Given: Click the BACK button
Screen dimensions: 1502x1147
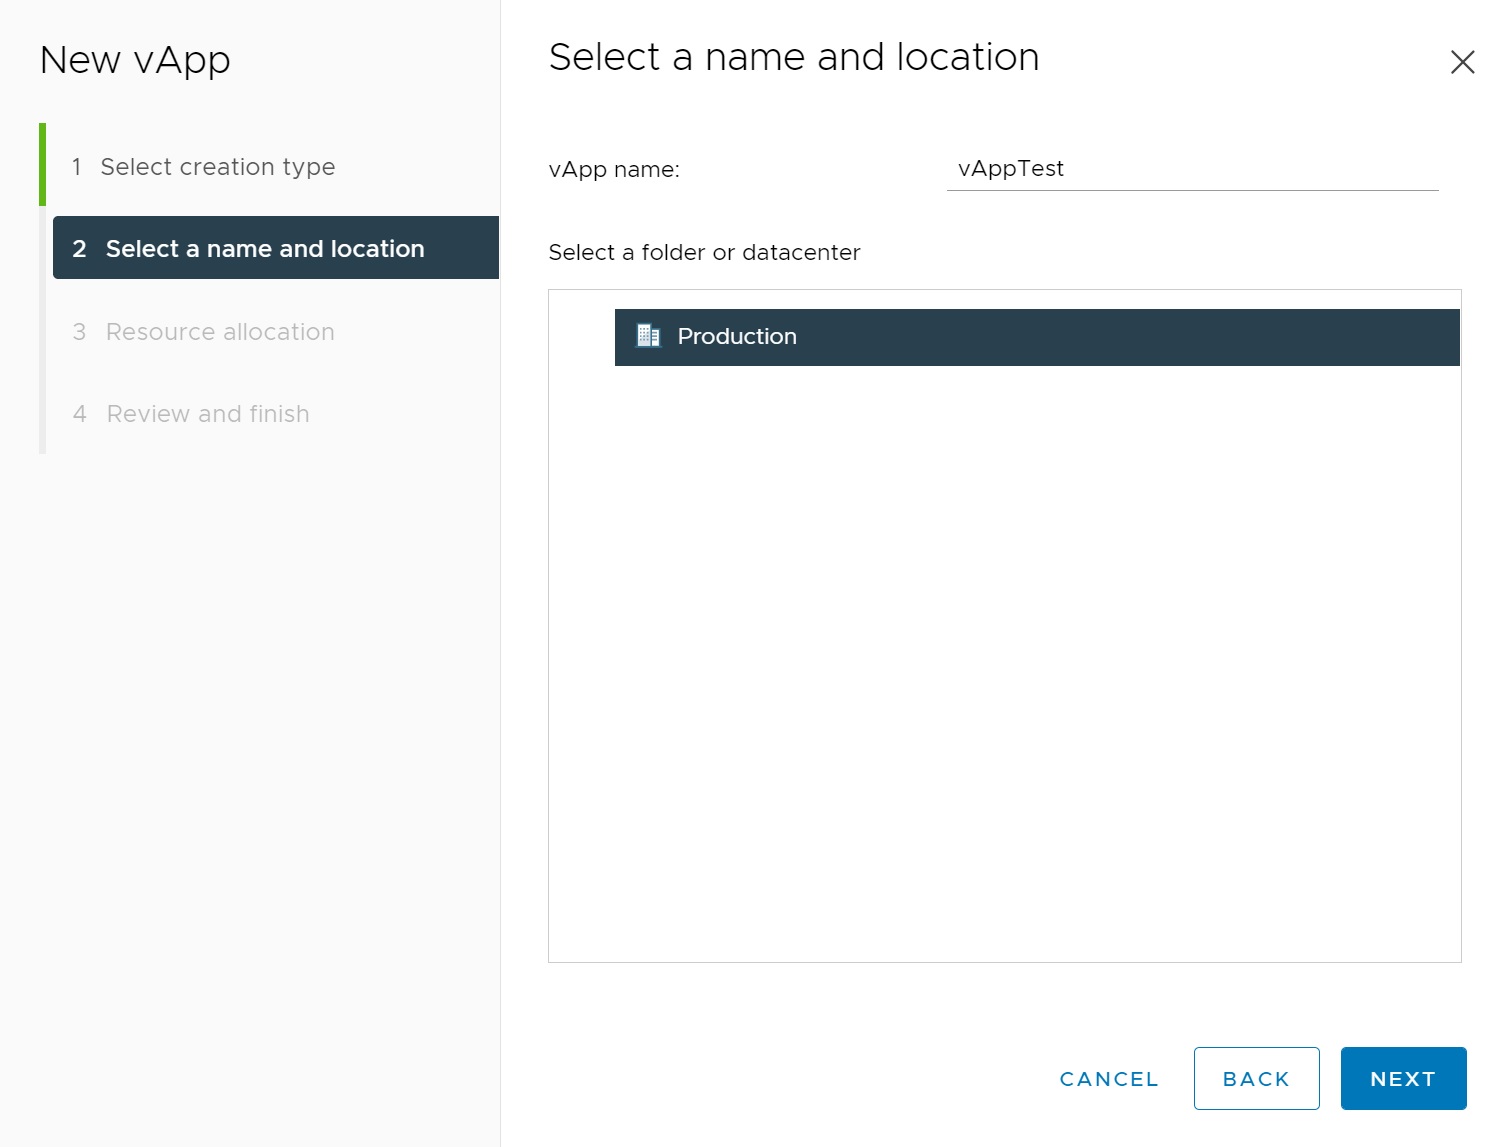Looking at the screenshot, I should (x=1256, y=1079).
